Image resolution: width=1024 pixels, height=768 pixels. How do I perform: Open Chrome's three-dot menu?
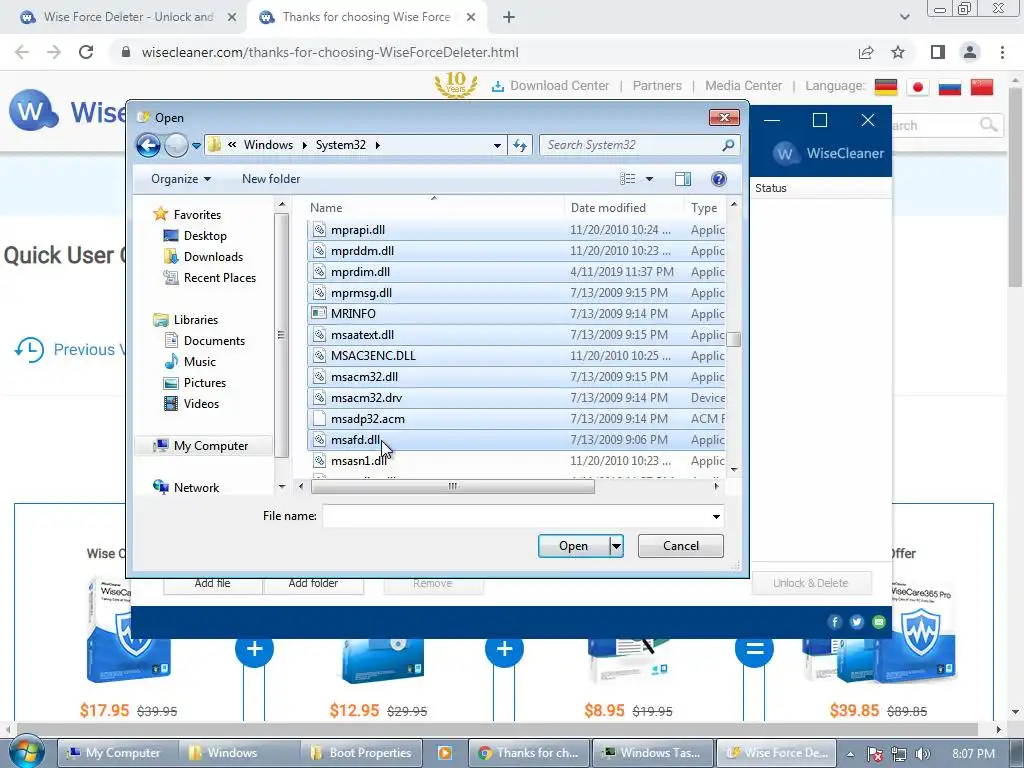pyautogui.click(x=1002, y=52)
